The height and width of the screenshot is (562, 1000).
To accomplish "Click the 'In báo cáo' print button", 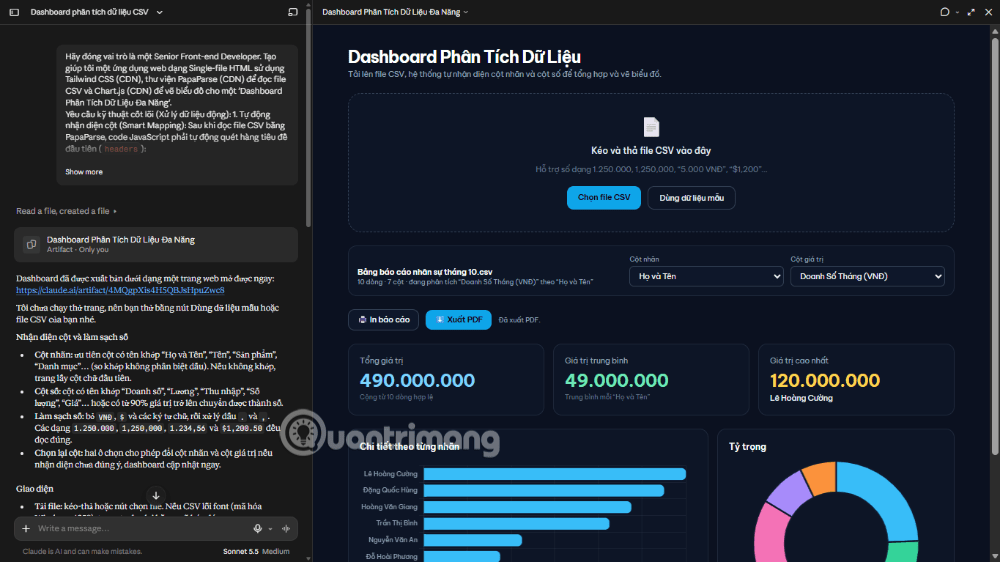I will (x=383, y=320).
